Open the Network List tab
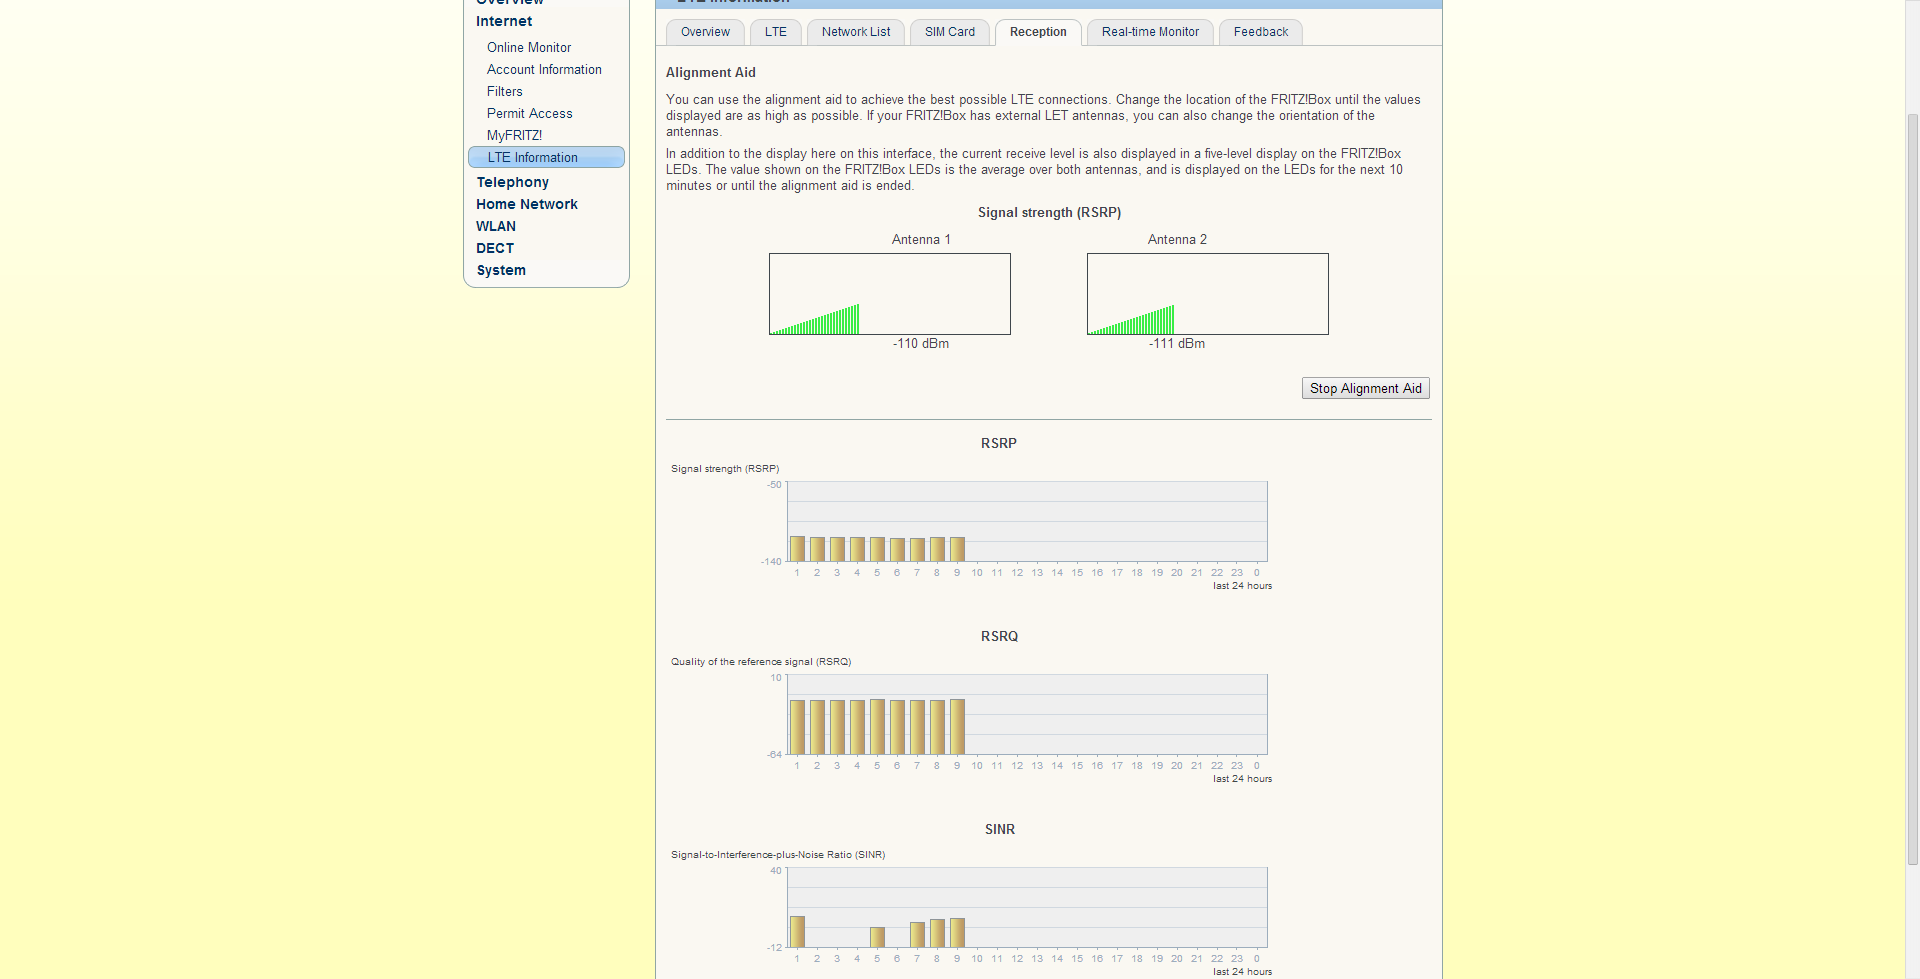1920x979 pixels. coord(856,32)
